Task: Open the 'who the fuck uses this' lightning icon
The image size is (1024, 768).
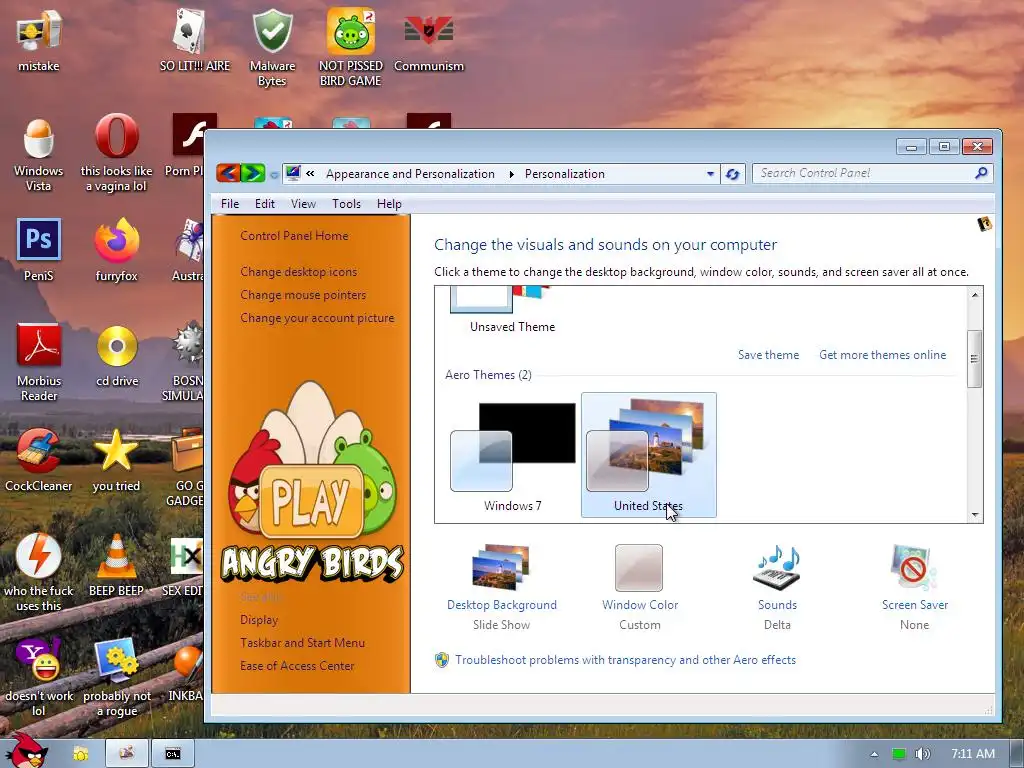Action: [x=39, y=573]
